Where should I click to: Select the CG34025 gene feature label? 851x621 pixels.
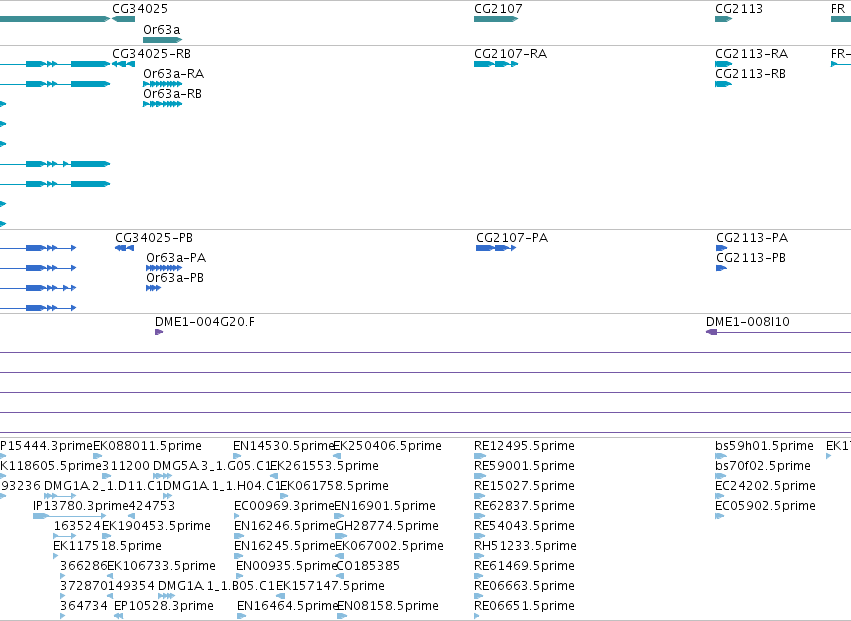[140, 9]
